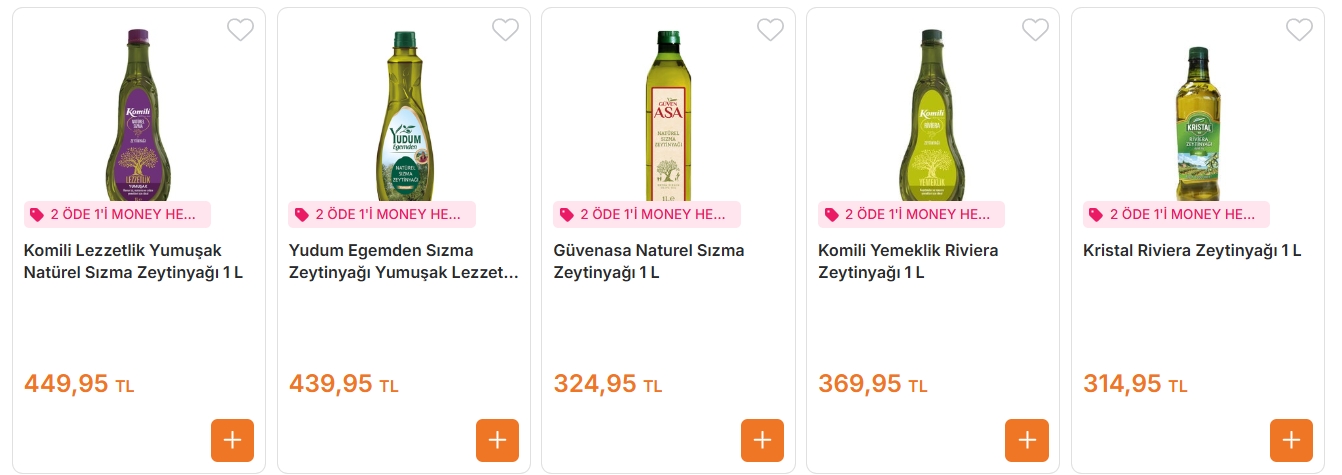Screen dimensions: 1342x475
Task: Click the Güven ASA bottle image
Action: 668,115
